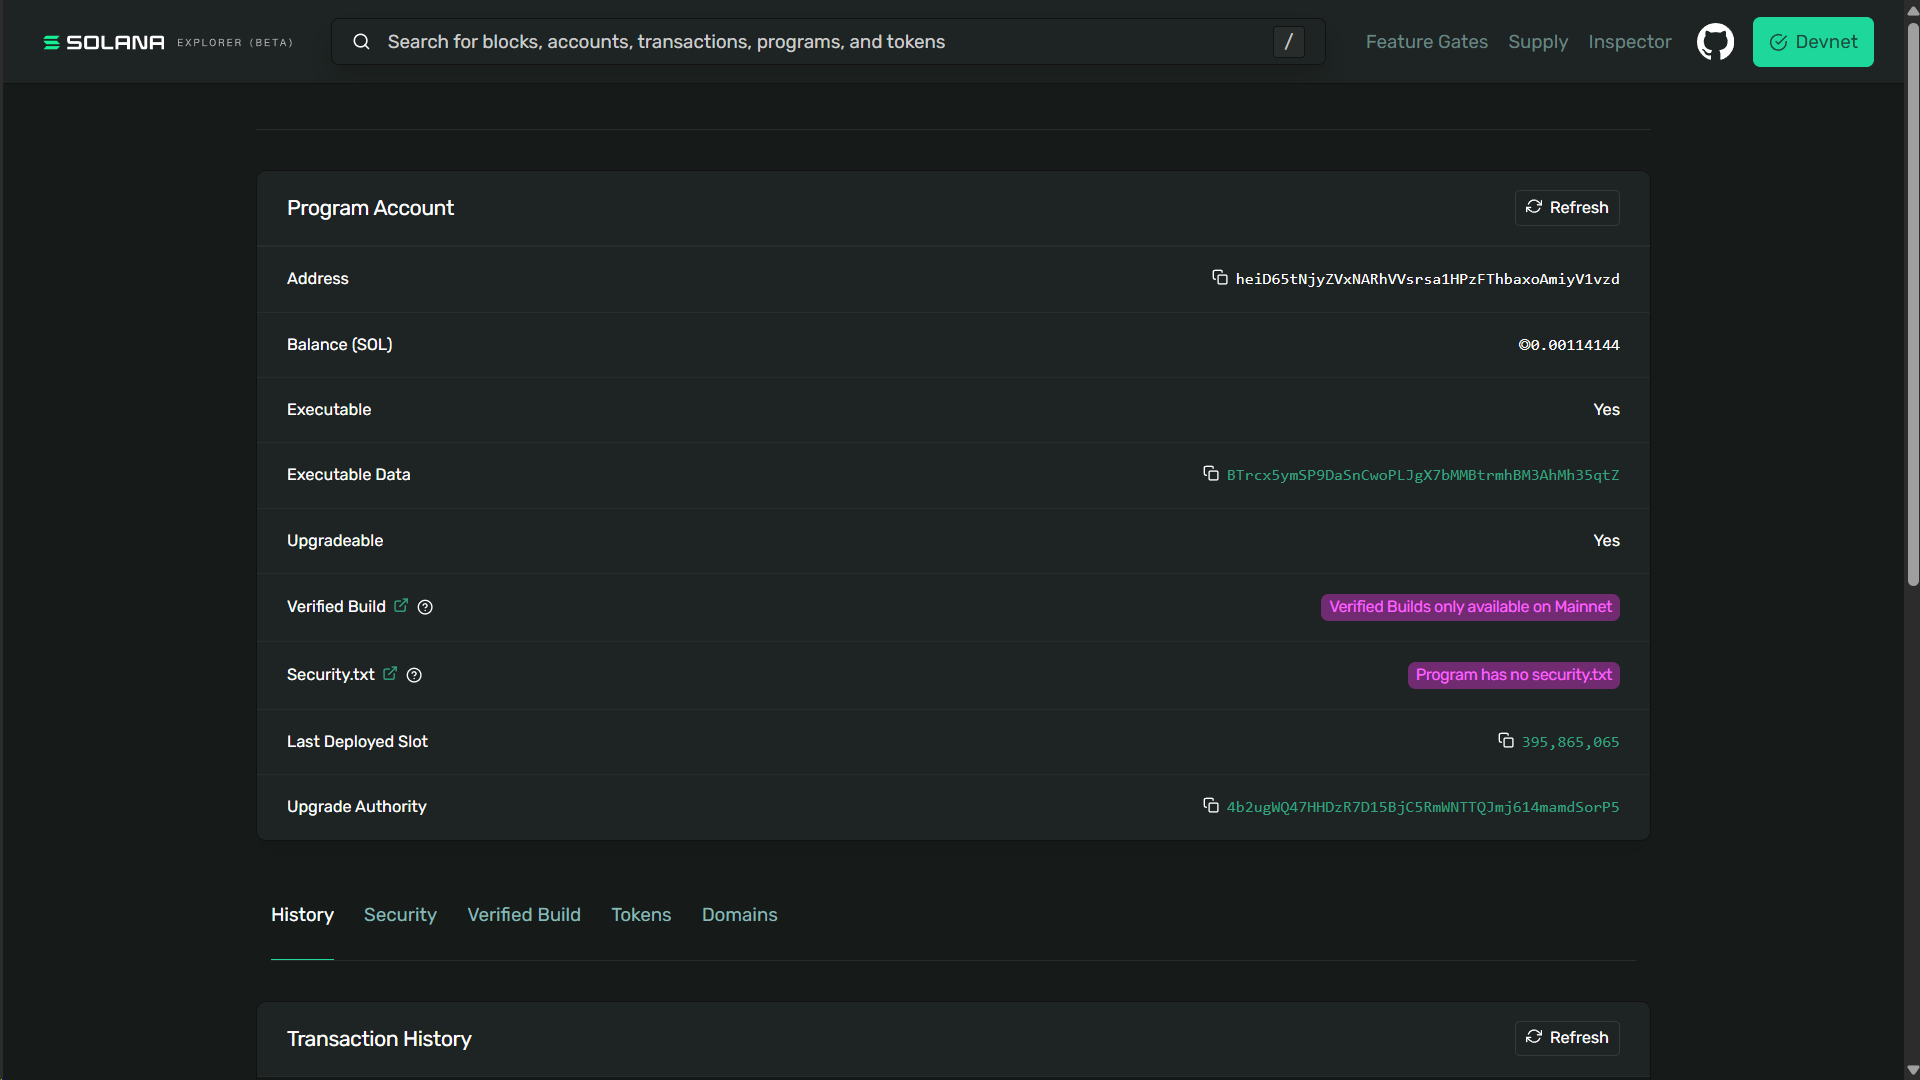
Task: Click the program address text heiD65t…
Action: coord(1427,279)
